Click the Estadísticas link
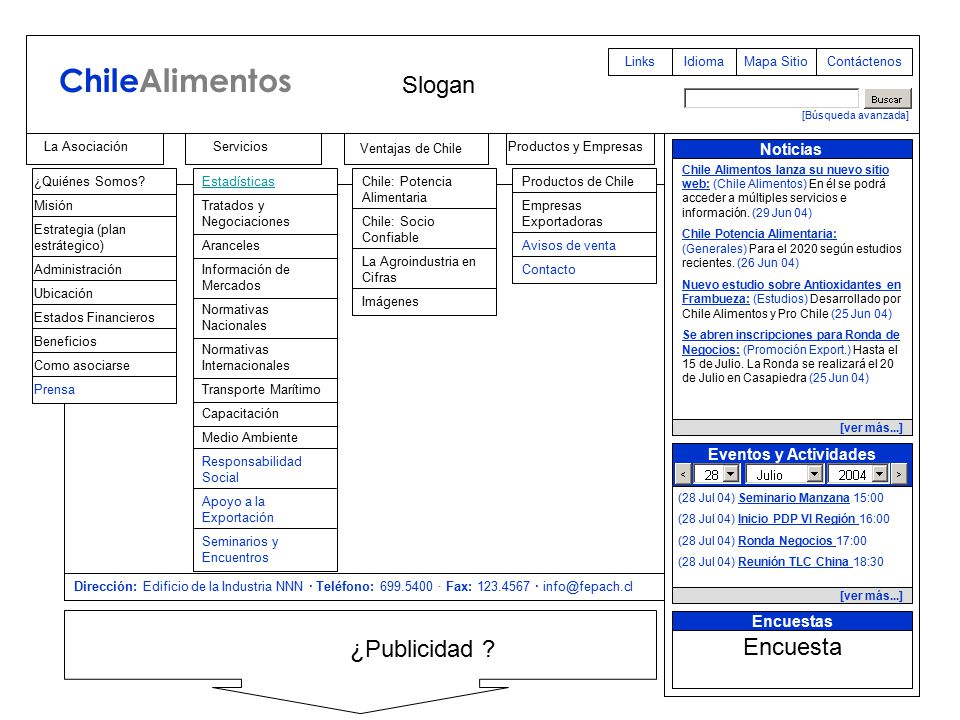Image resolution: width=960 pixels, height=720 pixels. tap(238, 182)
